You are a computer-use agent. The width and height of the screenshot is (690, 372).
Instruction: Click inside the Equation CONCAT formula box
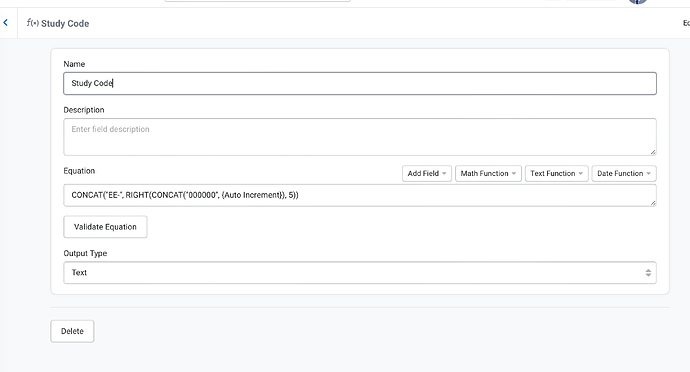pos(360,195)
